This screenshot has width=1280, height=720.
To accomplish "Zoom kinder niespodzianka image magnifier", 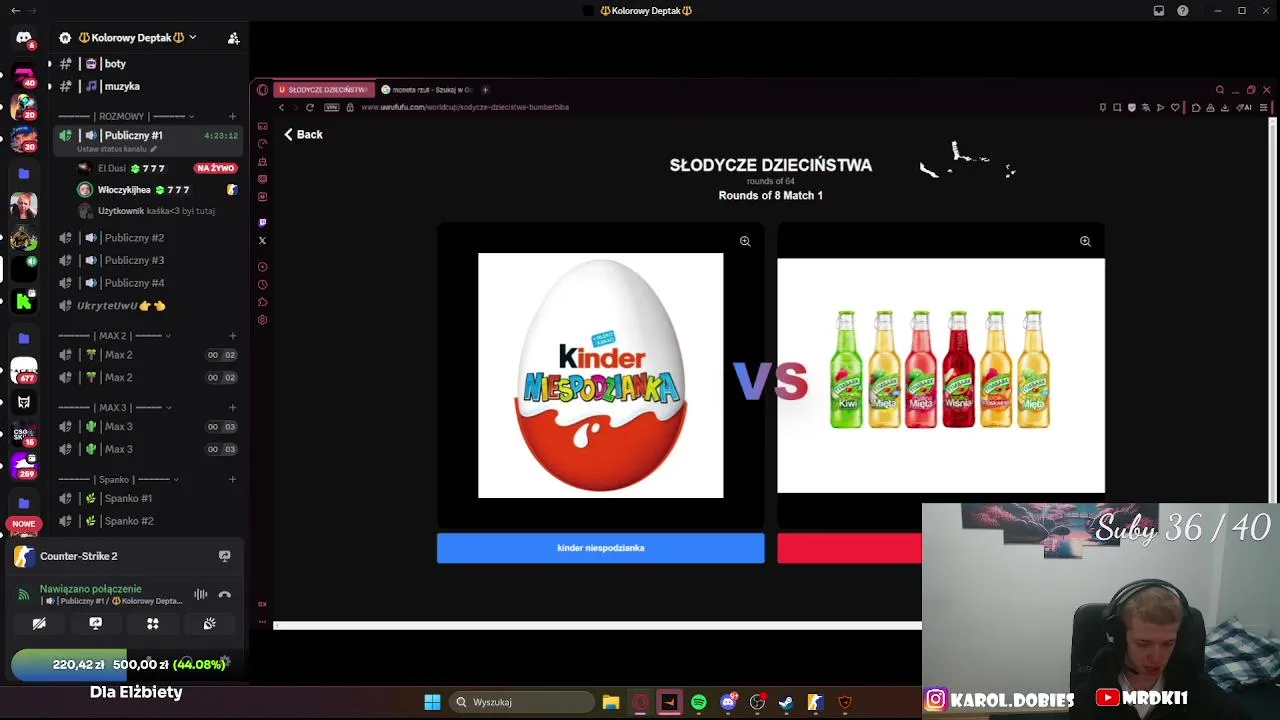I will click(x=745, y=241).
